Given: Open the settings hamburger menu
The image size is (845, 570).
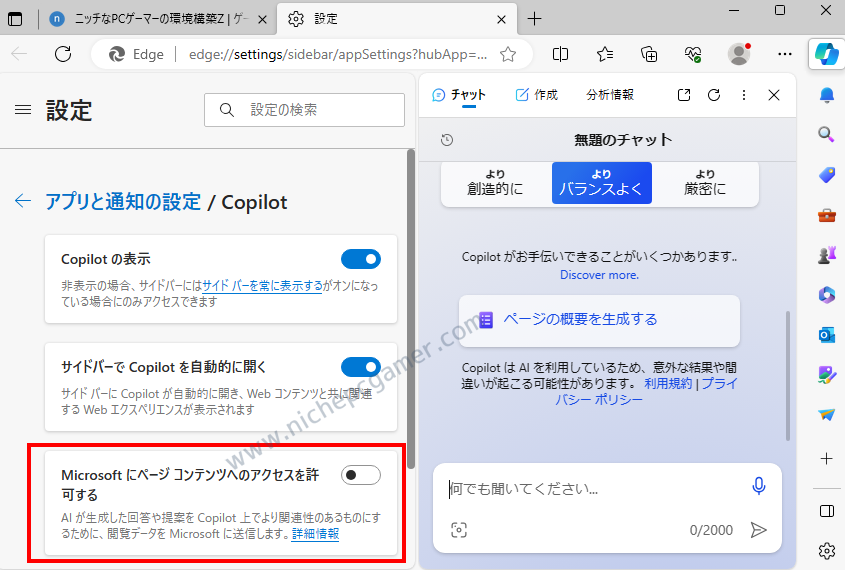Looking at the screenshot, I should (x=23, y=110).
